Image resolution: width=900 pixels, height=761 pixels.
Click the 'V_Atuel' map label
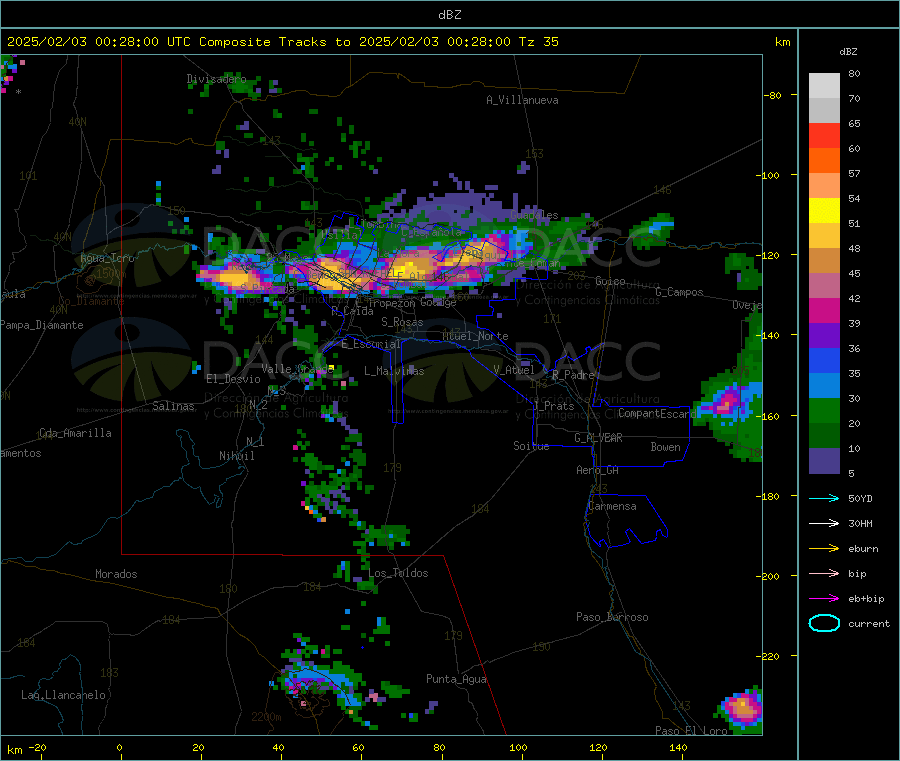pos(514,370)
